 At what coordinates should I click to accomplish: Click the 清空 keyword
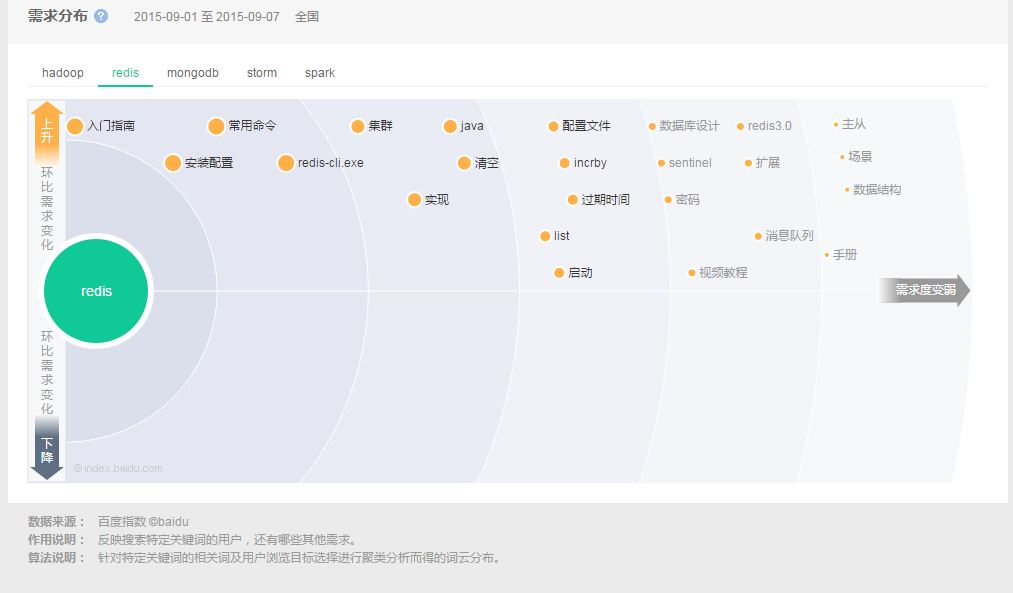(479, 163)
